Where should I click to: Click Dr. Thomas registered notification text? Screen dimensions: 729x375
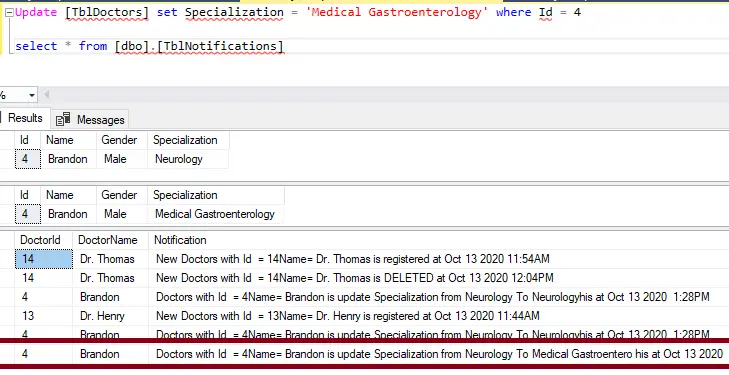[353, 259]
